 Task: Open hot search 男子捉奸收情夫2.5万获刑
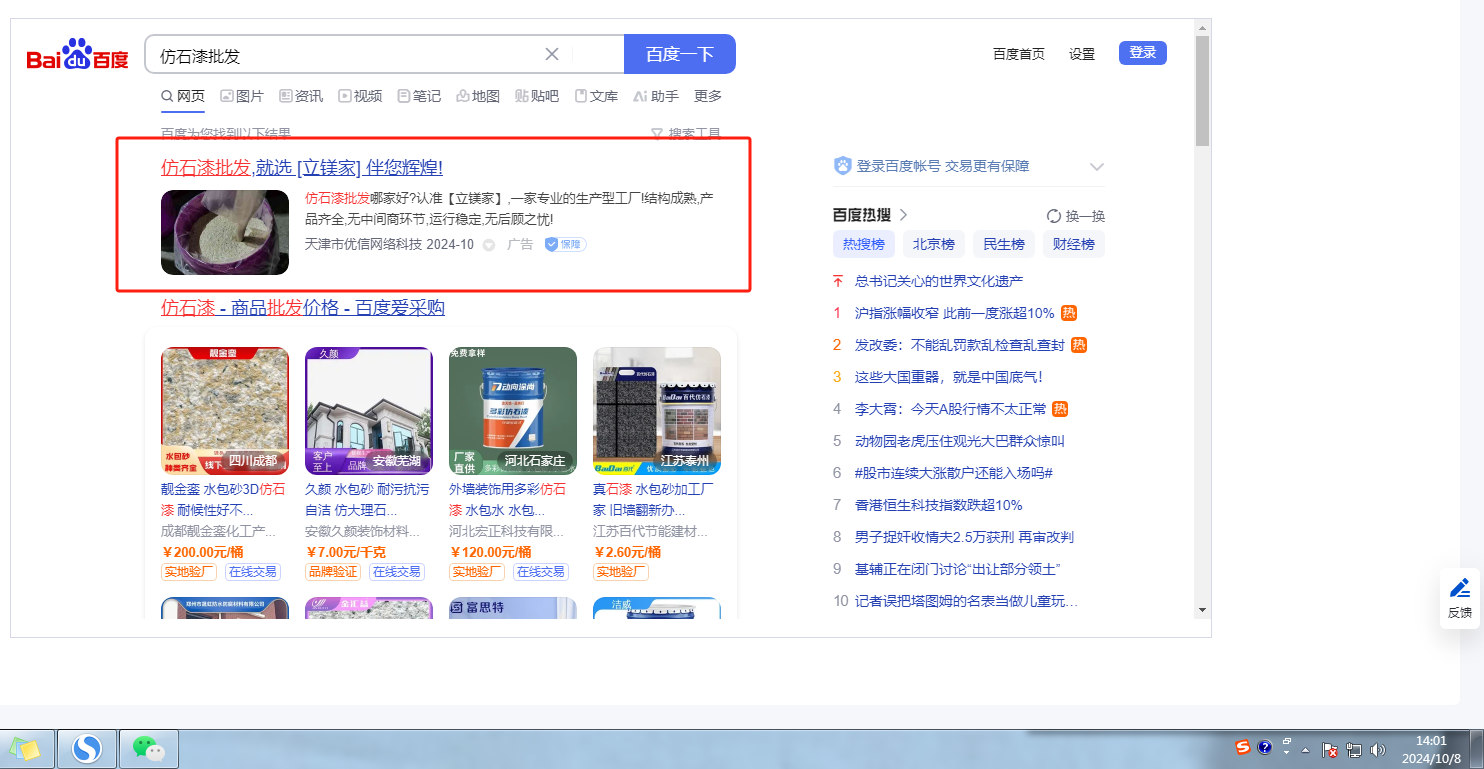point(964,537)
